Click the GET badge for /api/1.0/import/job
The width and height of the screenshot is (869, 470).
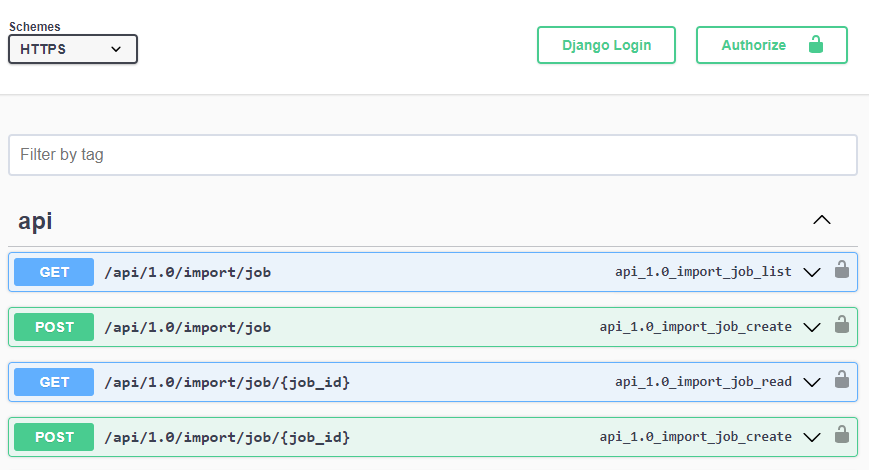pos(54,272)
